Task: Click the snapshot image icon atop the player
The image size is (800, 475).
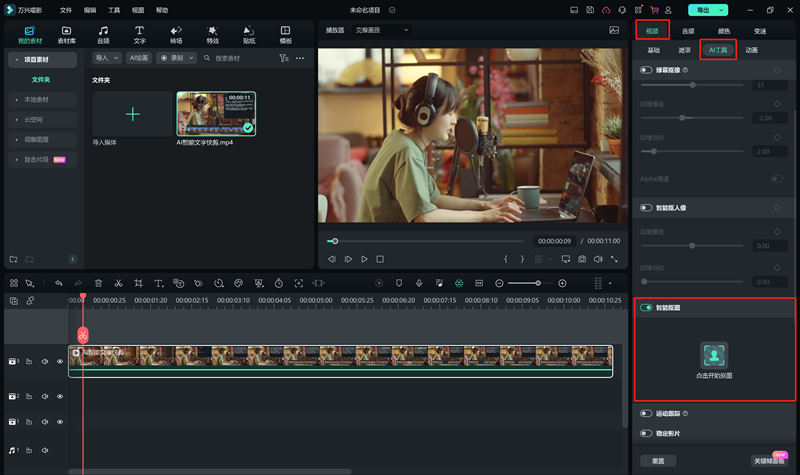Action: point(614,30)
